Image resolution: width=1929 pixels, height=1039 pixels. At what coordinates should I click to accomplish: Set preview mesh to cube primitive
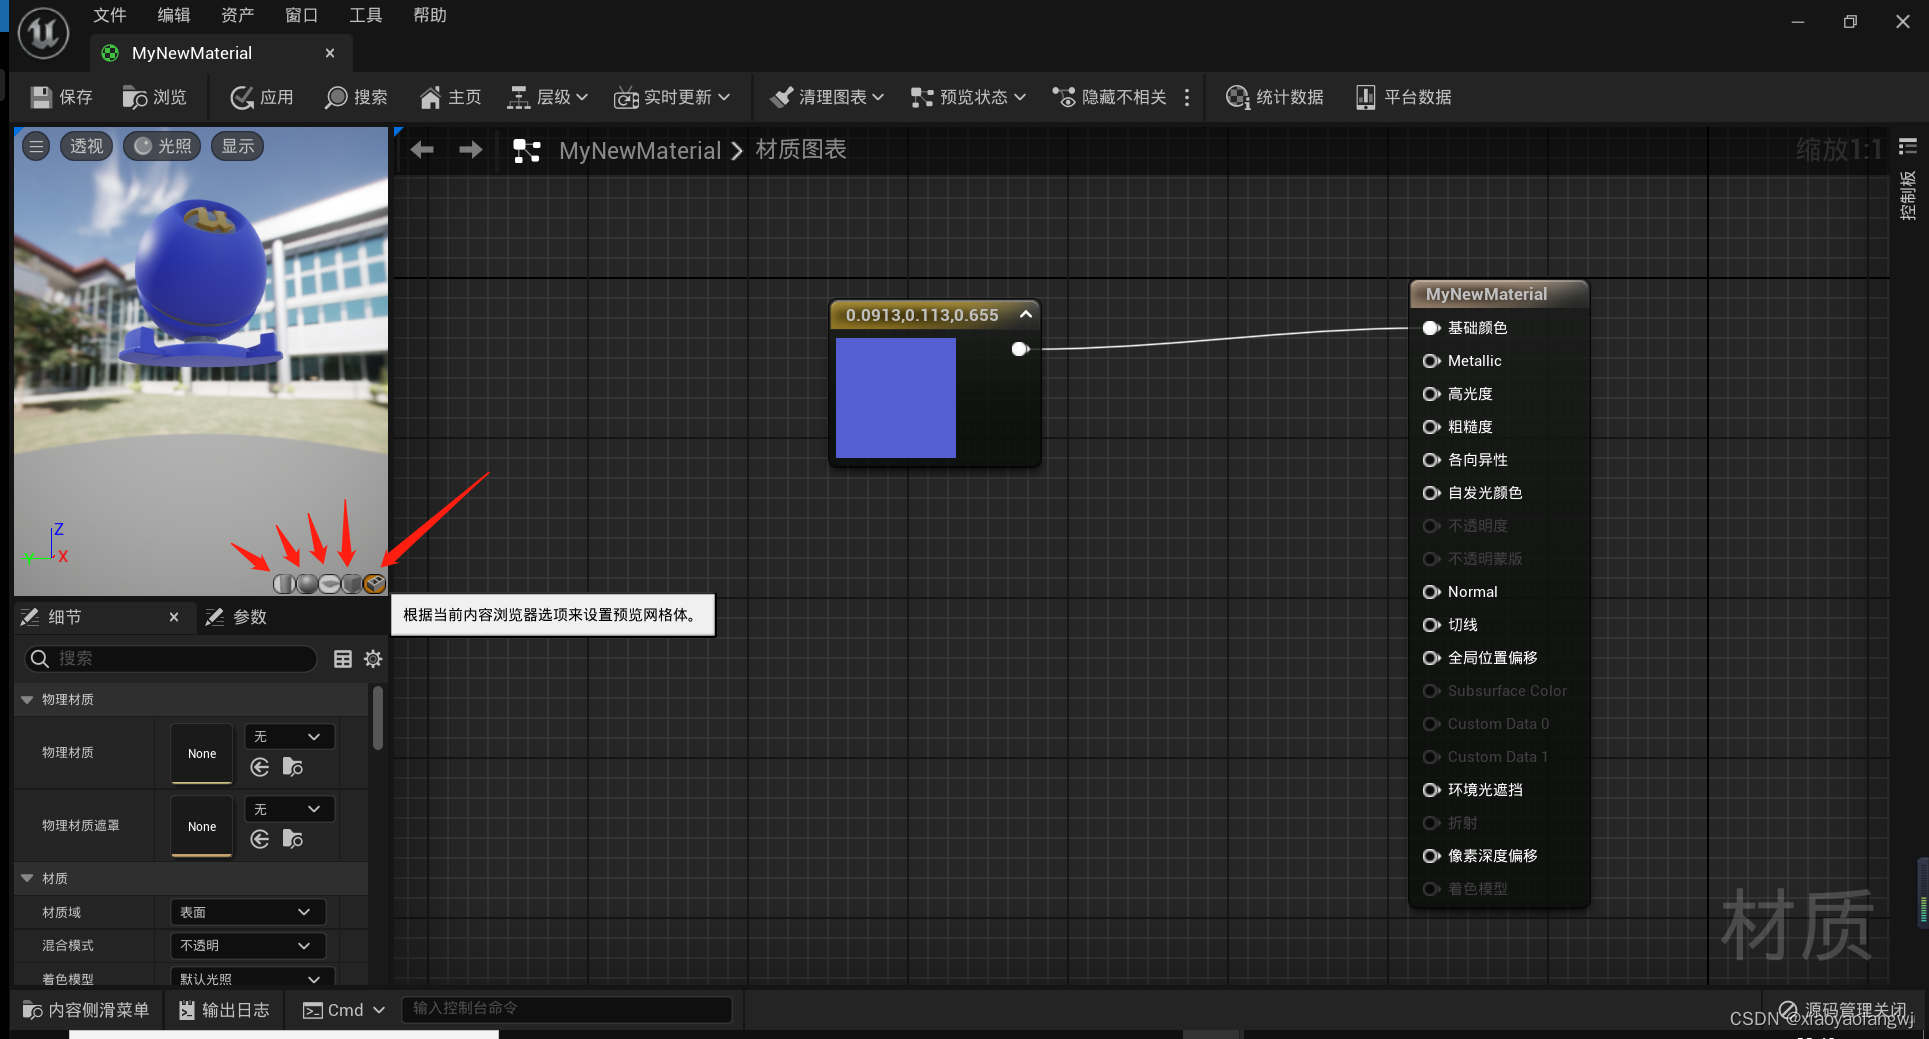pos(352,584)
